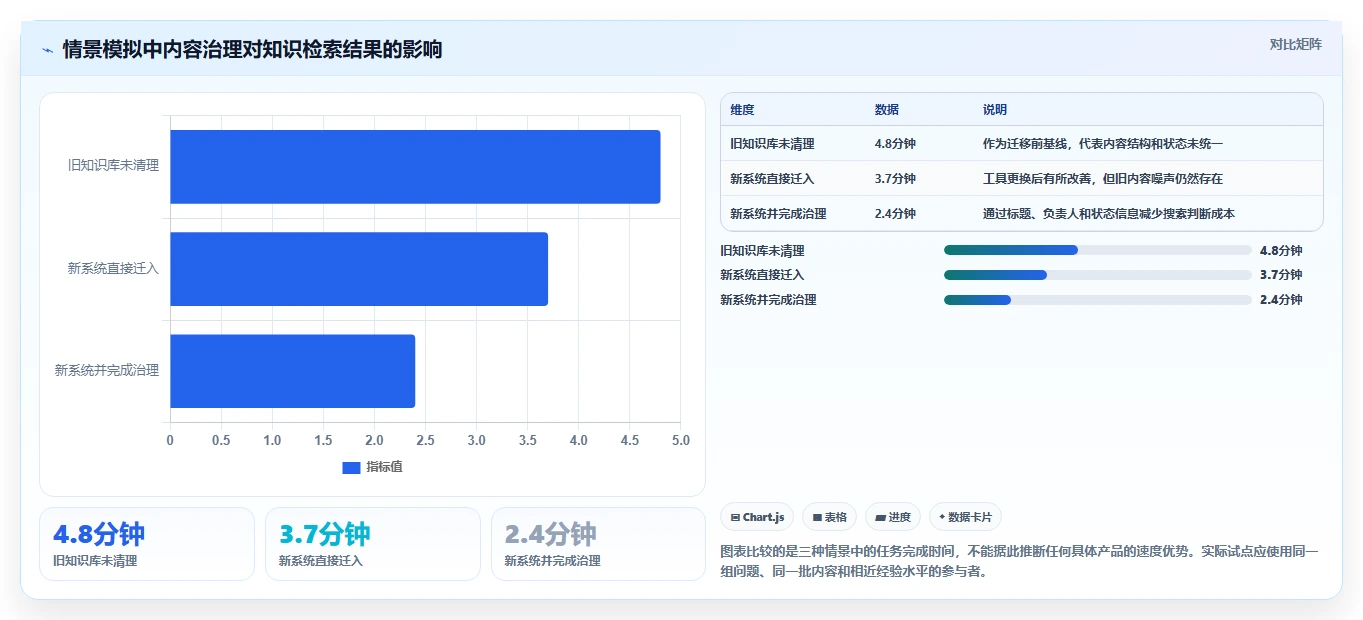Click the 3.7分钟 value beside progress bar
The image size is (1363, 620).
(x=1281, y=275)
